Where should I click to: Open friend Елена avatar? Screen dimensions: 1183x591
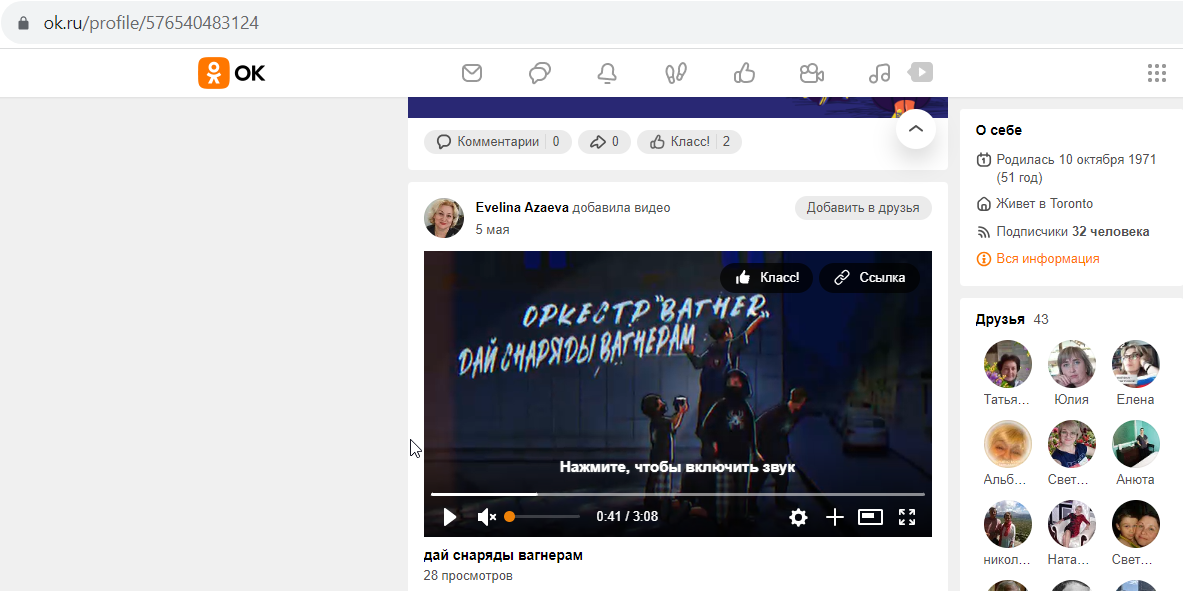[1135, 364]
